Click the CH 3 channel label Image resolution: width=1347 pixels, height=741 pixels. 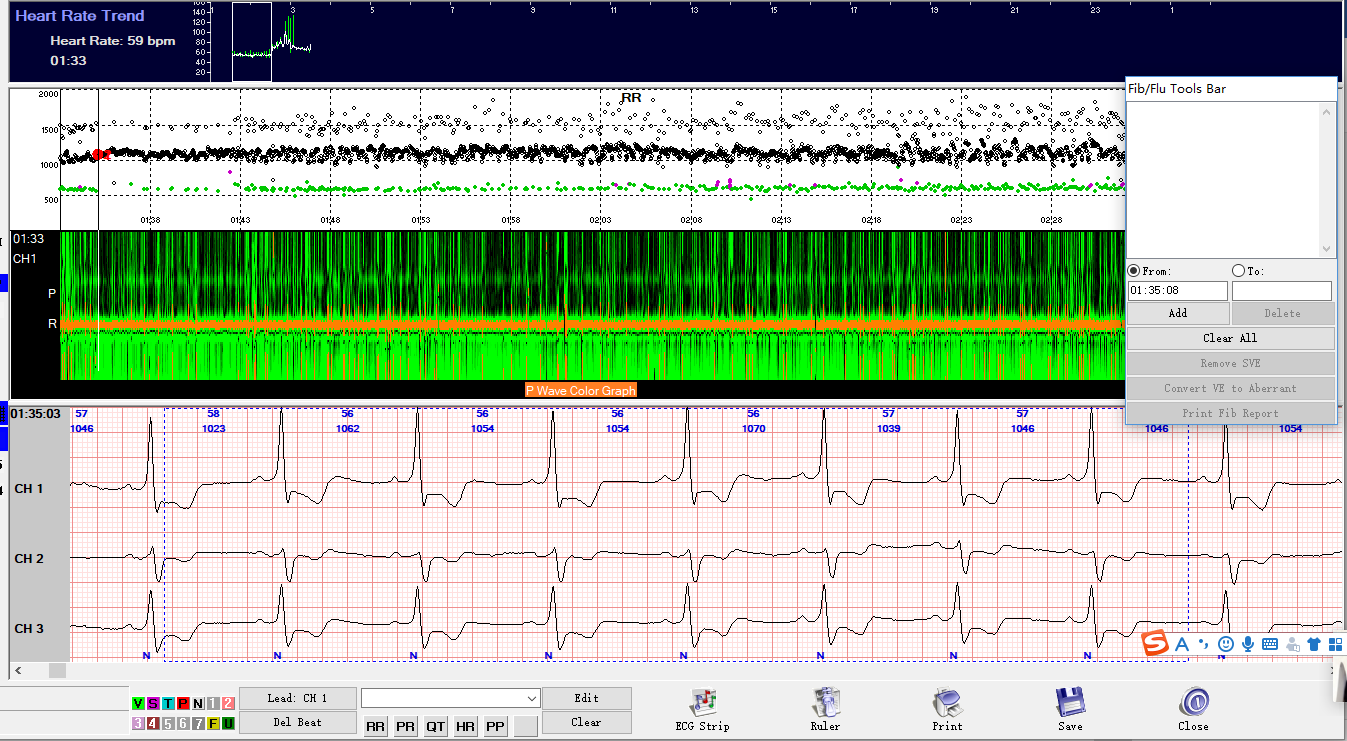pos(29,629)
